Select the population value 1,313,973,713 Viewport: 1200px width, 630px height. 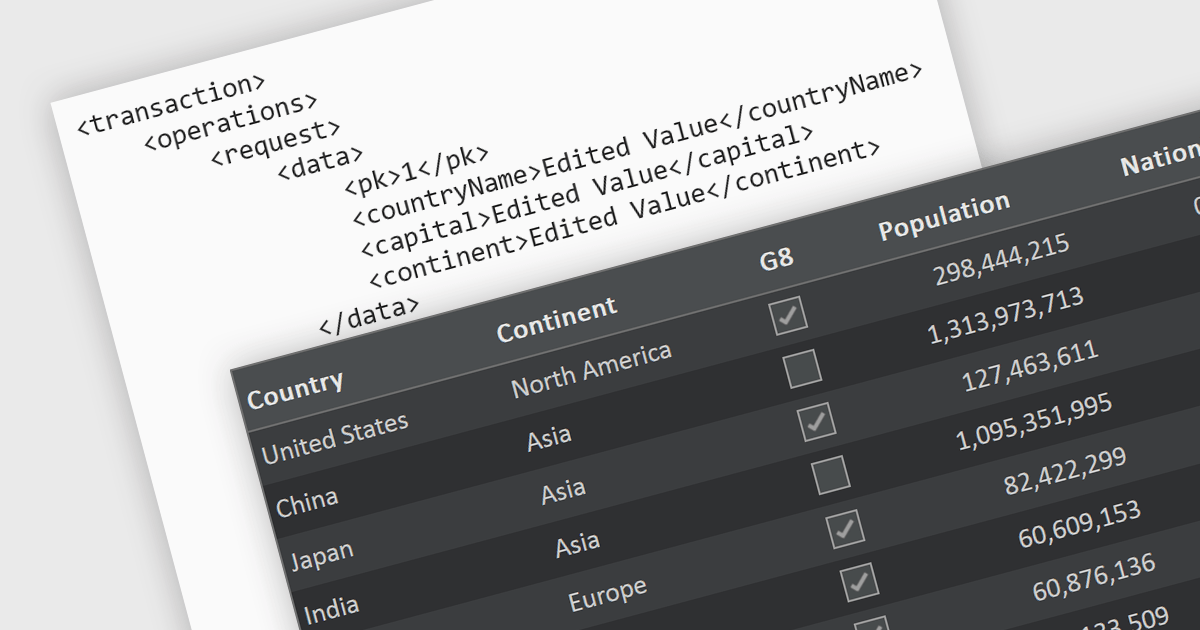(1005, 315)
